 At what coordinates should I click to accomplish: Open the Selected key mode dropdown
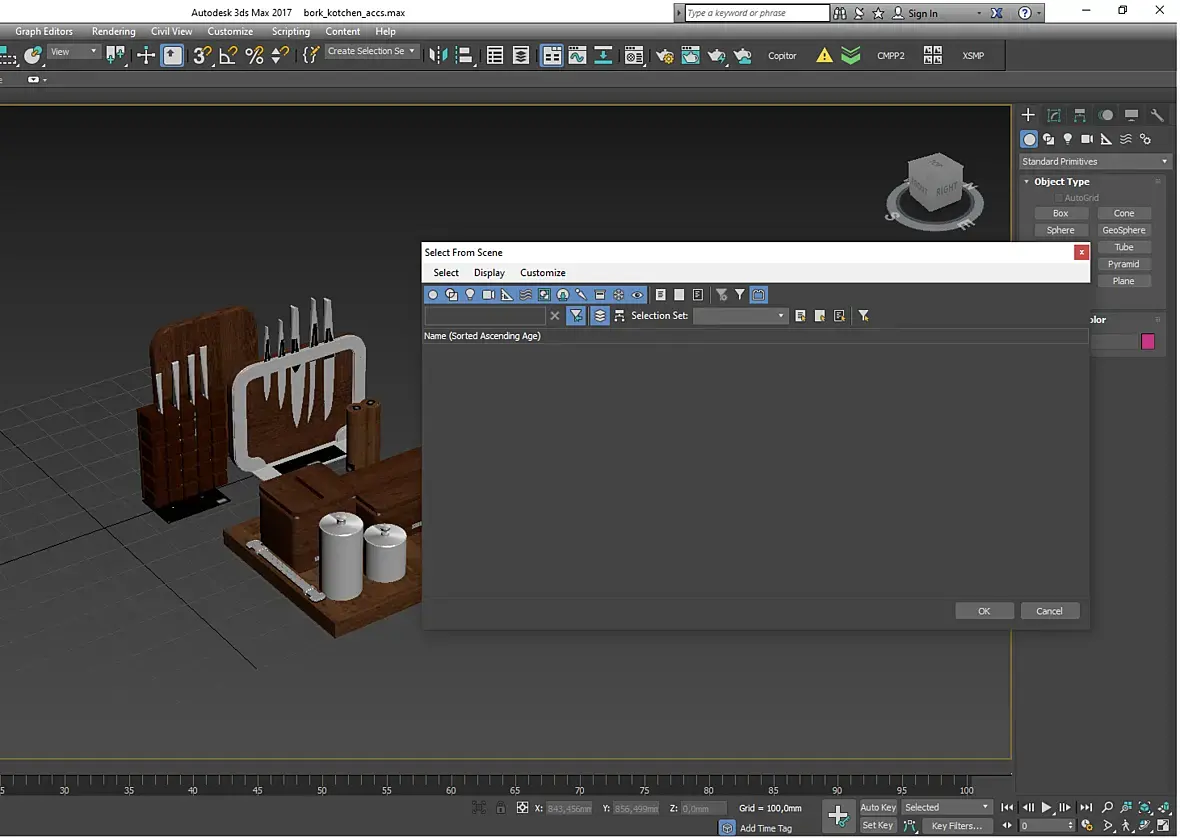coord(946,807)
